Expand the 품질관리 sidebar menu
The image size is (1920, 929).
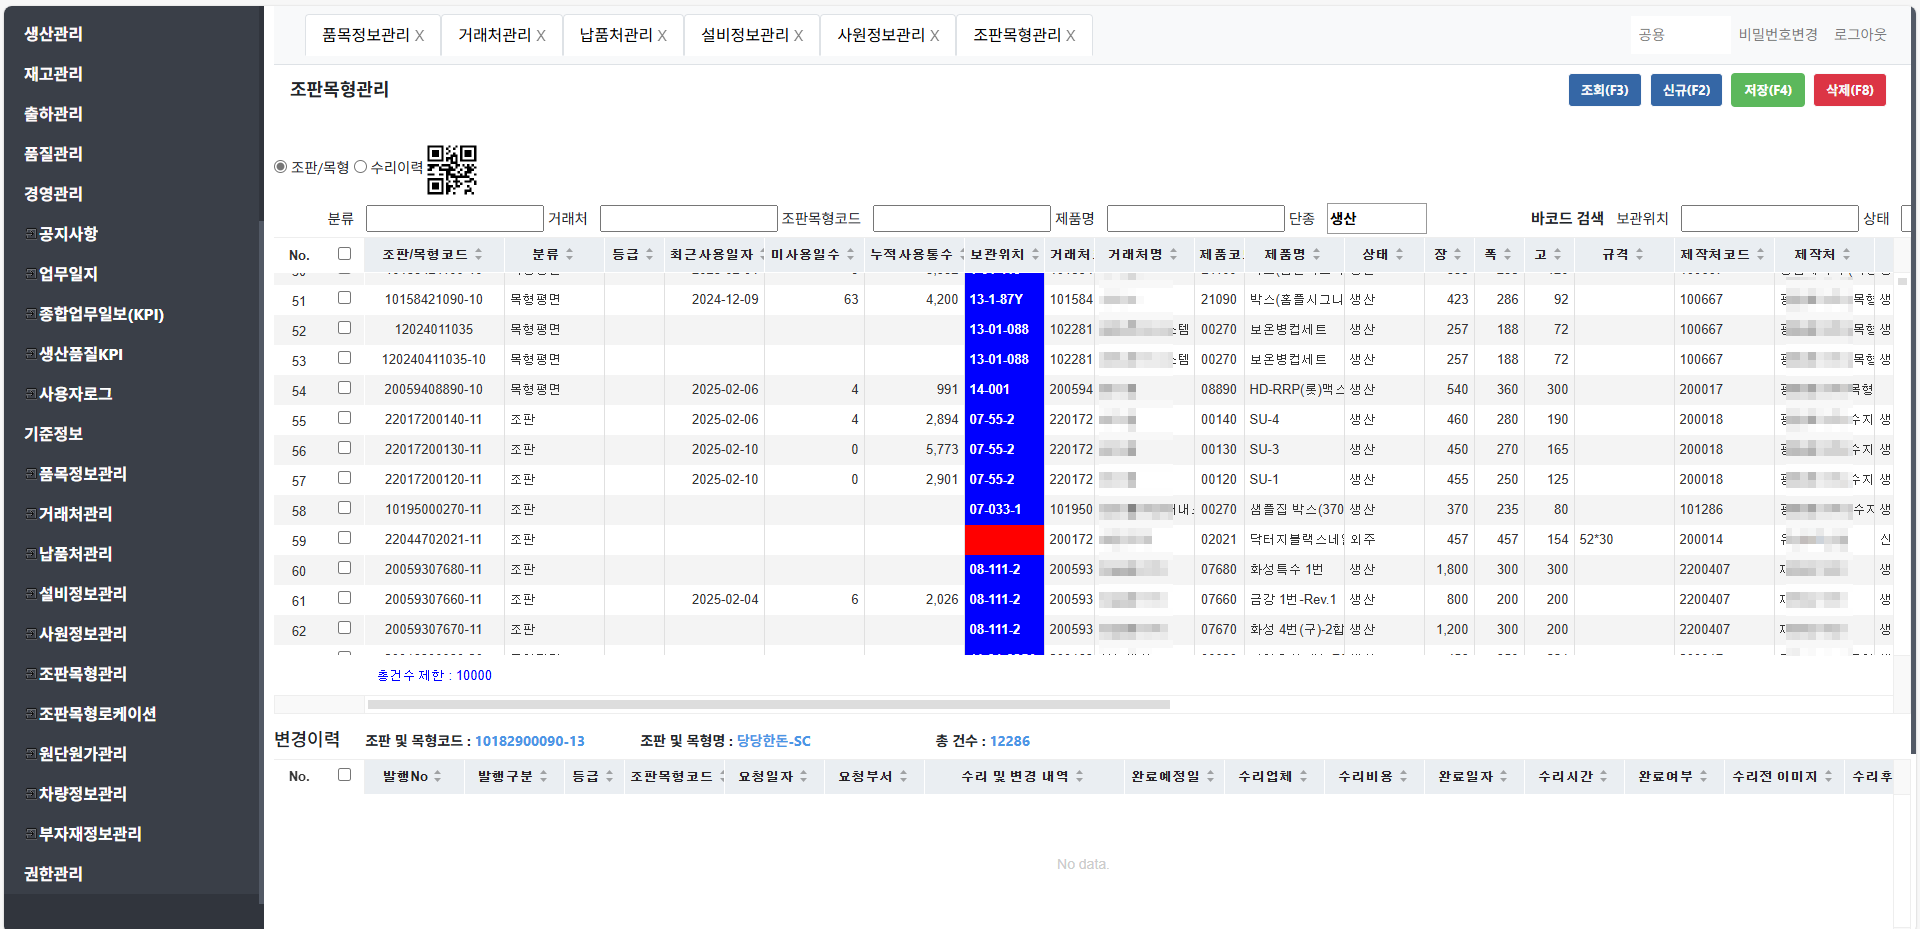(54, 154)
